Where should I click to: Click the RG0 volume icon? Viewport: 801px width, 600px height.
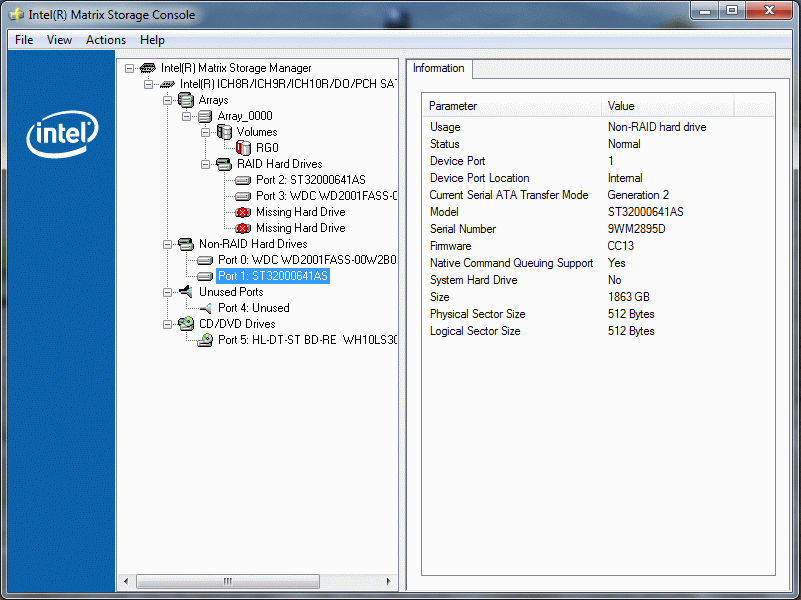243,148
